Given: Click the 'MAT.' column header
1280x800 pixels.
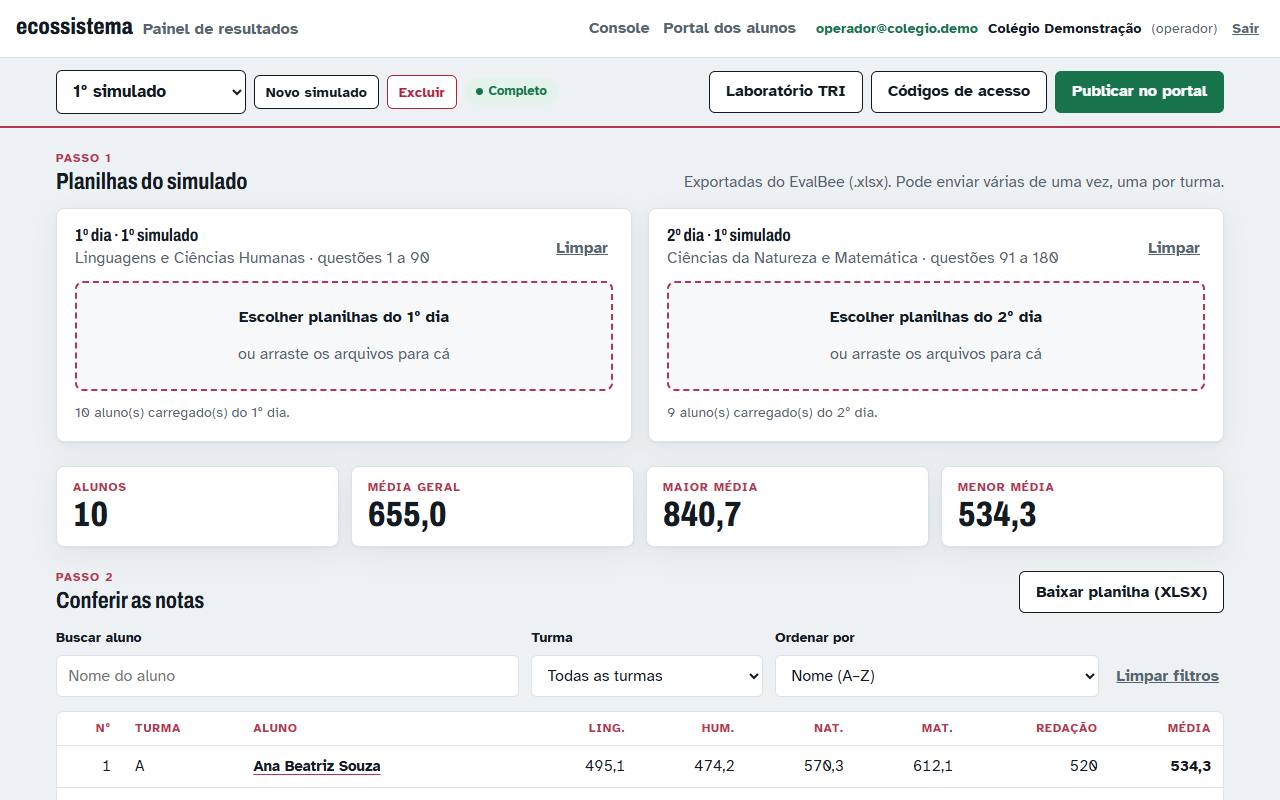Looking at the screenshot, I should [x=937, y=728].
